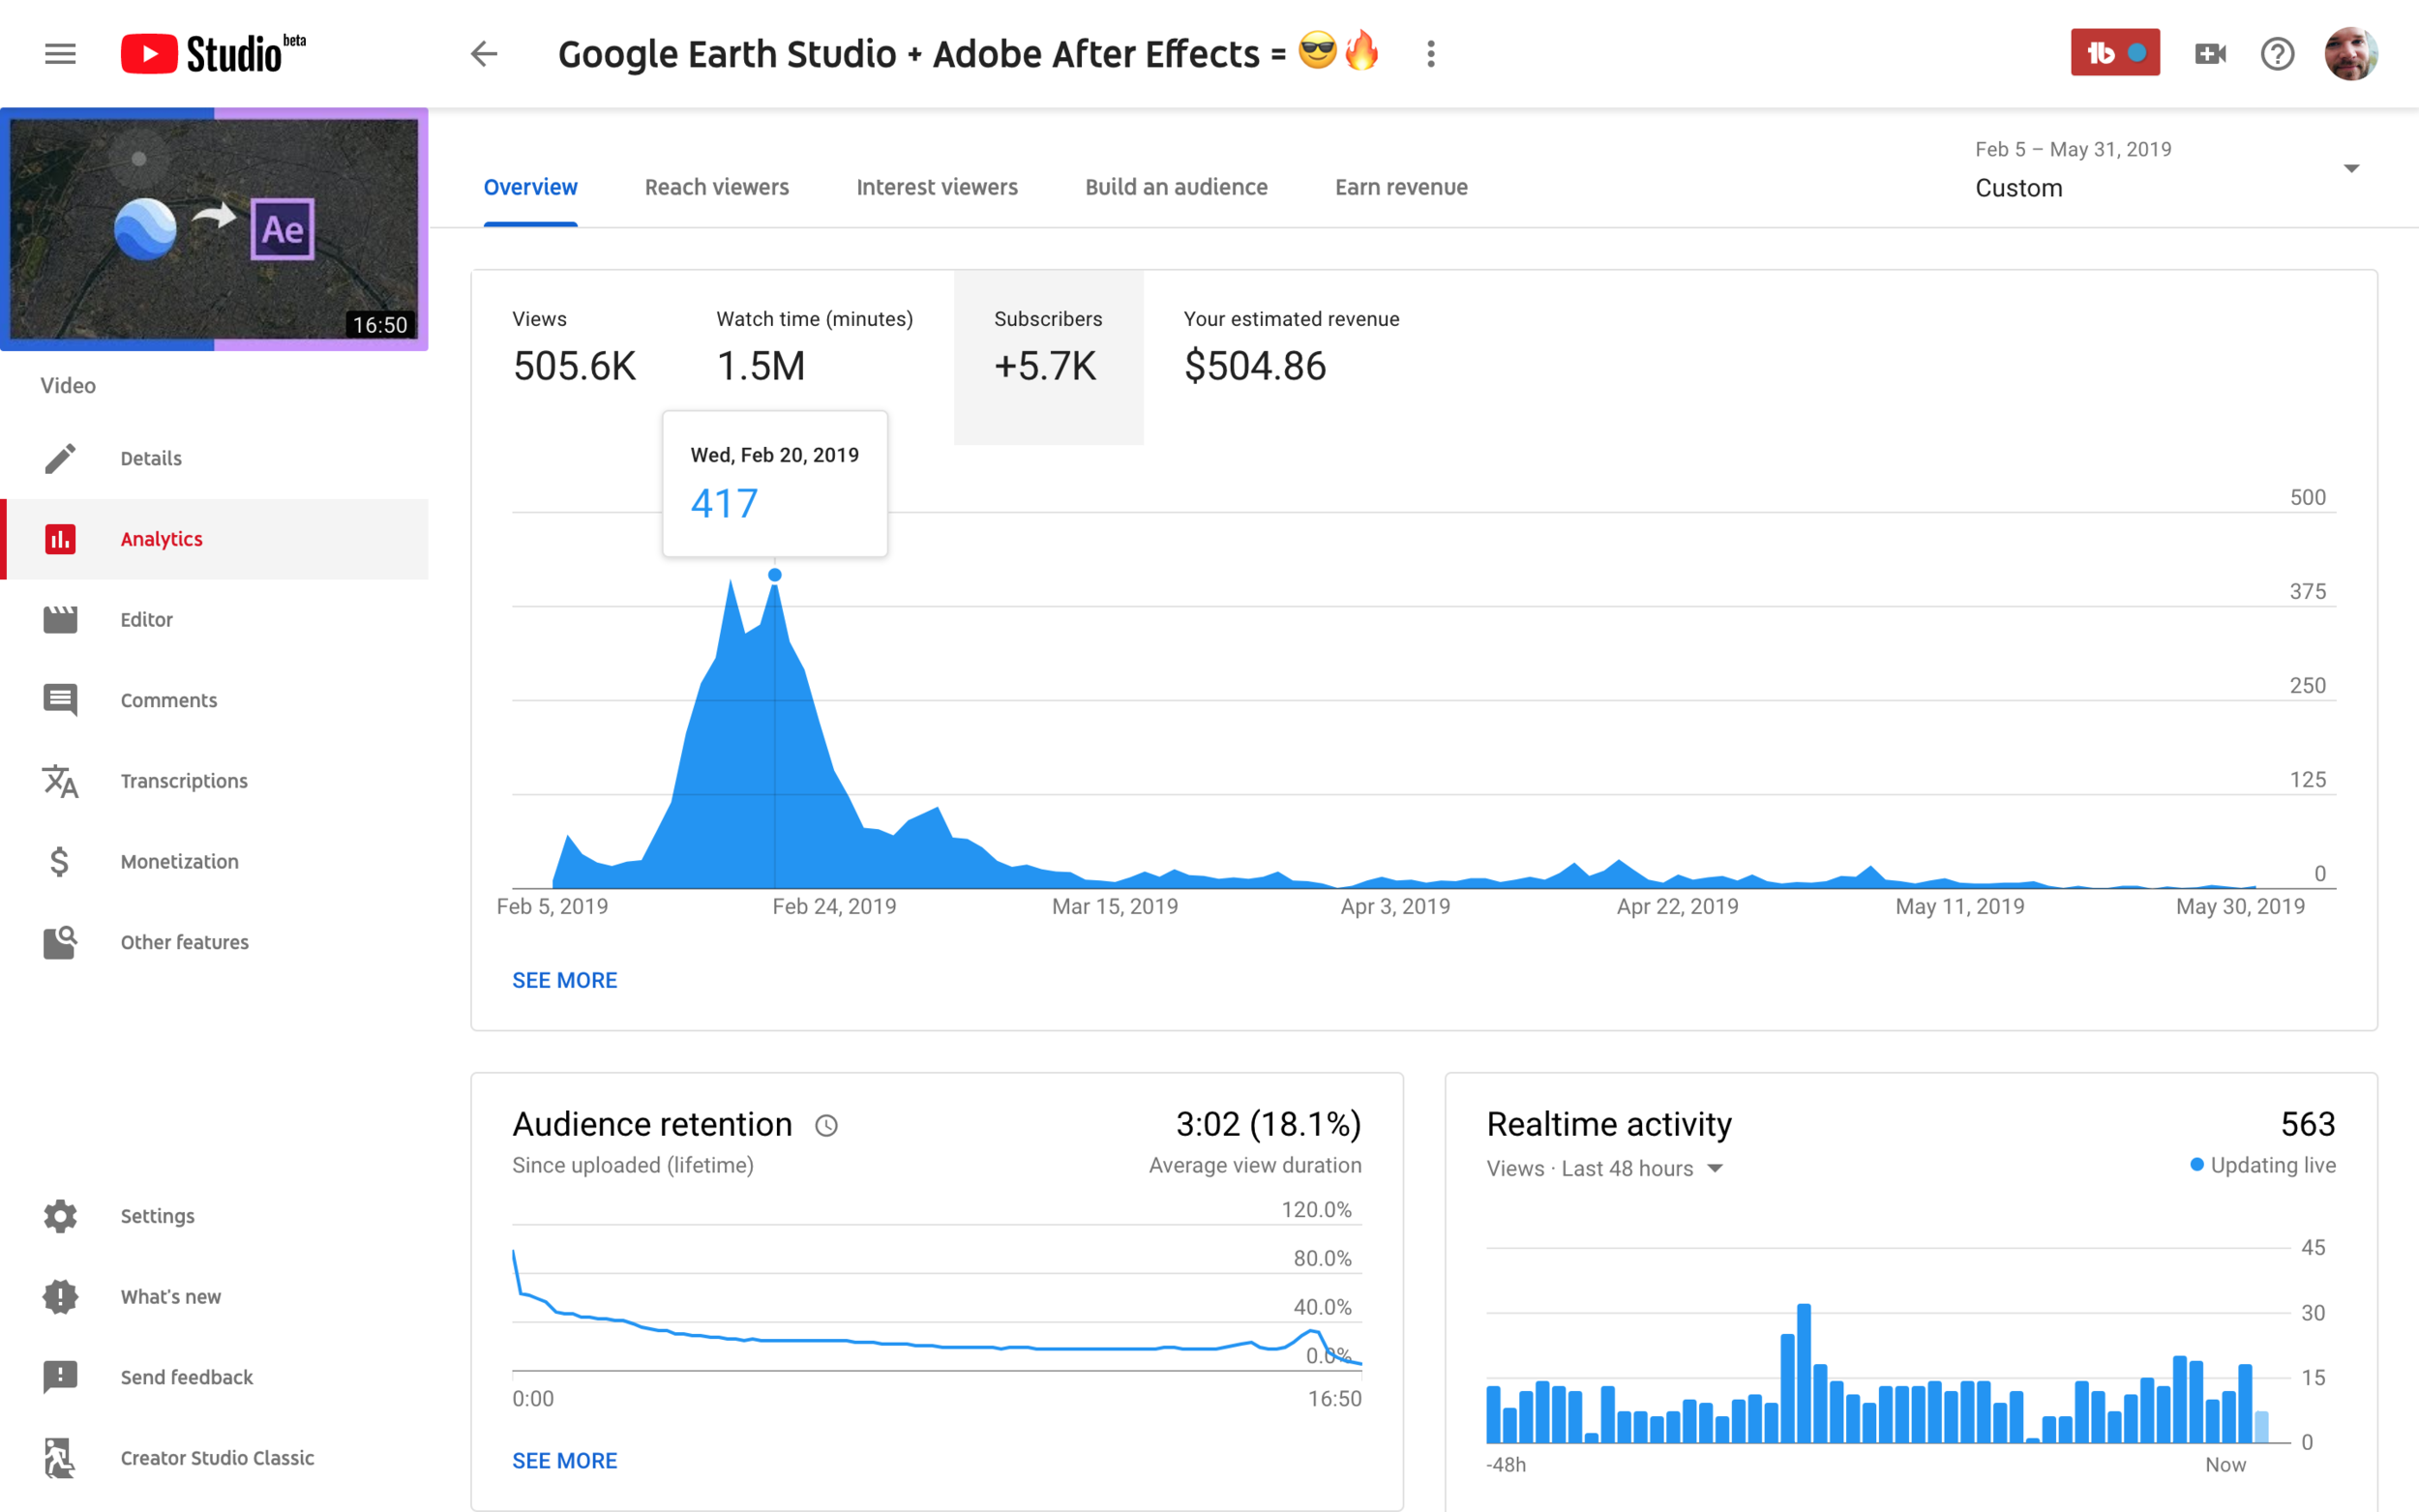Click the Audience retention heading
This screenshot has width=2419, height=1512.
point(652,1124)
